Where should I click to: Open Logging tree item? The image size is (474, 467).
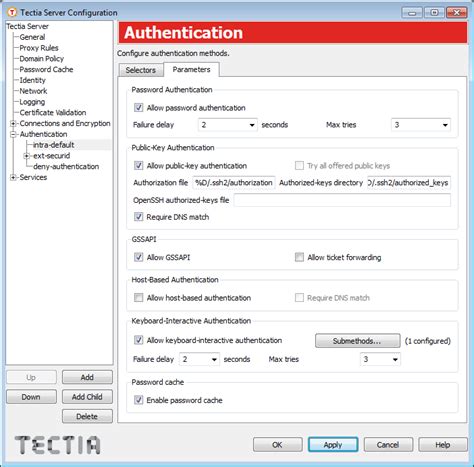(32, 102)
